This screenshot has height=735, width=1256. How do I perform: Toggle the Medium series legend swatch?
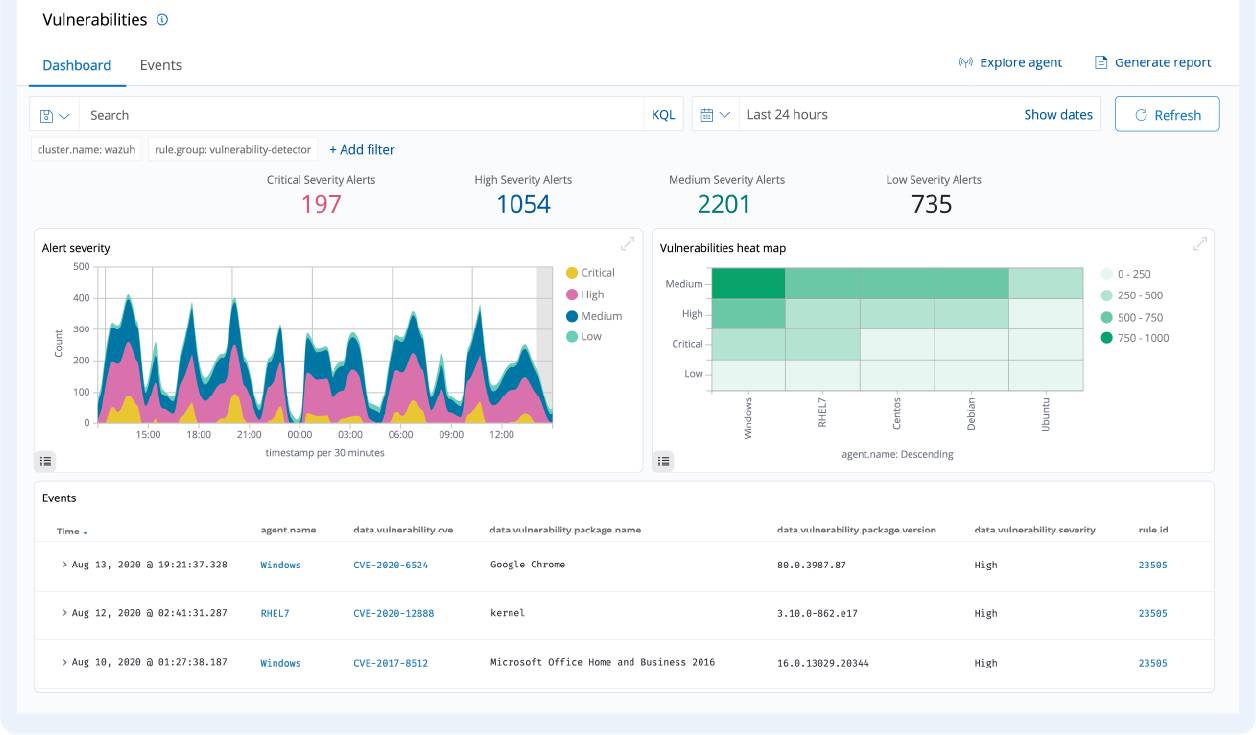pos(572,316)
